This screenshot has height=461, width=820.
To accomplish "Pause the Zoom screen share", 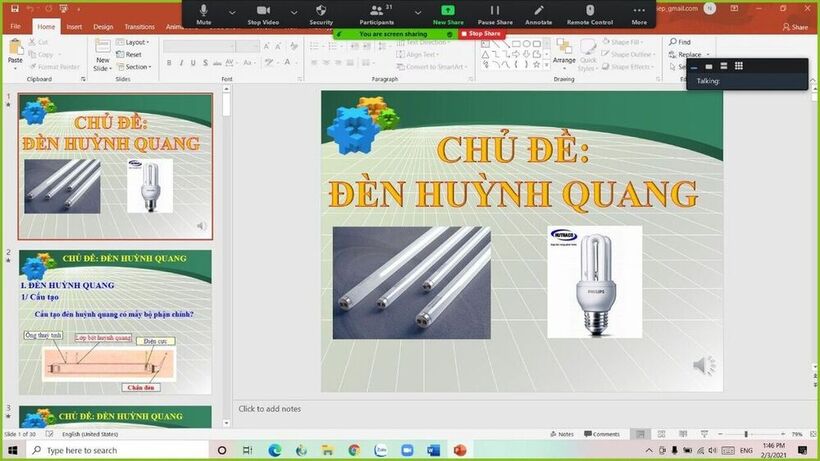I will click(x=495, y=14).
